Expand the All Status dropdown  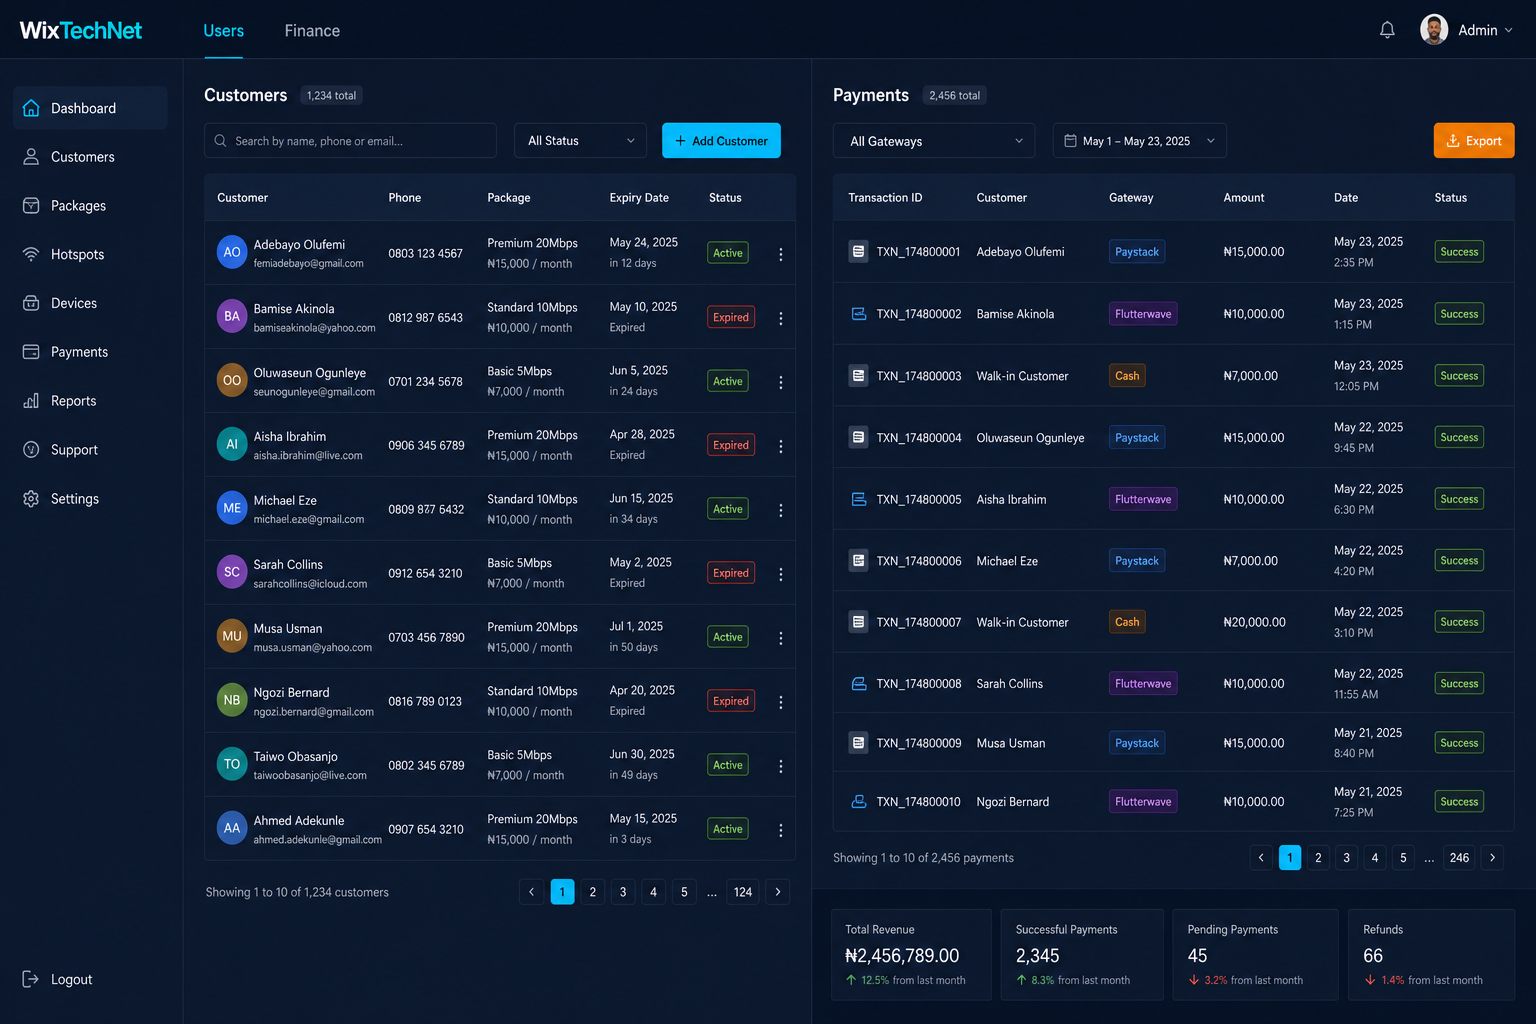click(580, 141)
